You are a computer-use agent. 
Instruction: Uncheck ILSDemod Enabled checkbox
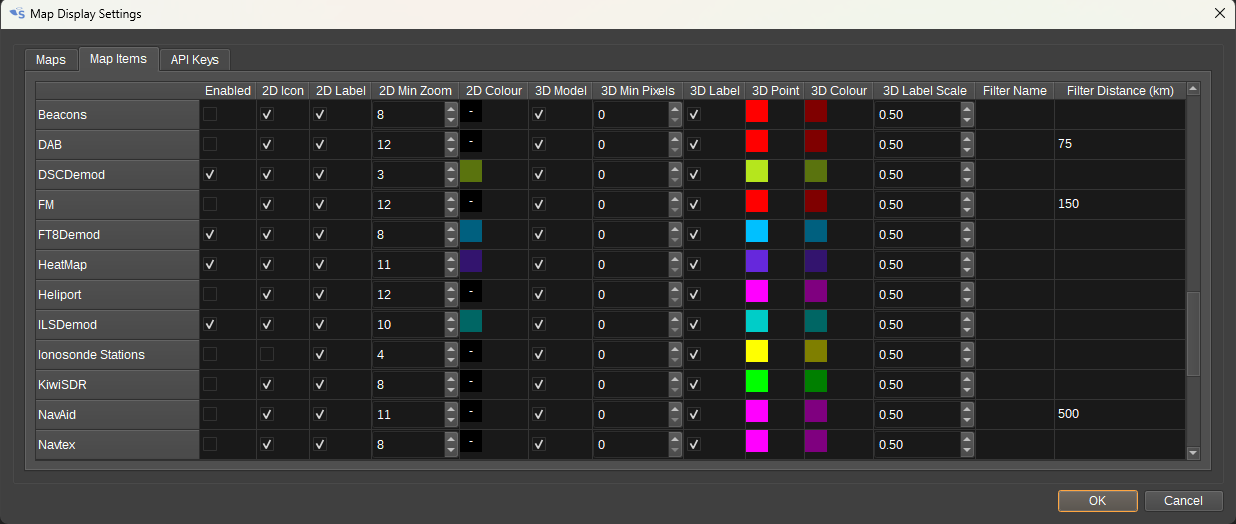[210, 325]
